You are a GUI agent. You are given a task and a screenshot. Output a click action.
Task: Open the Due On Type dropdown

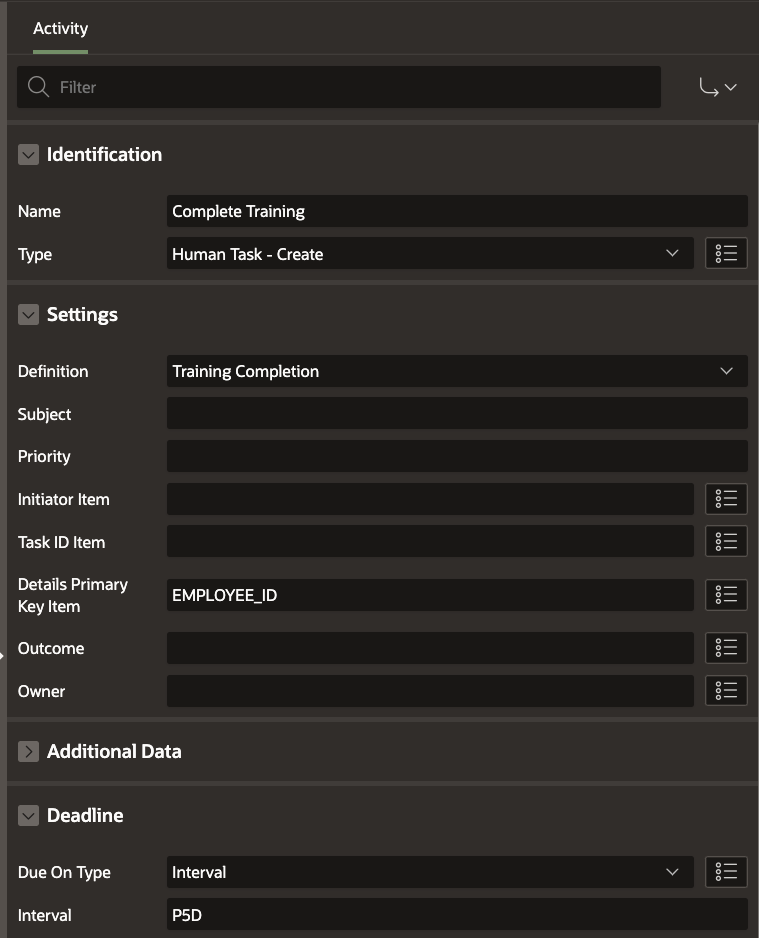pyautogui.click(x=430, y=872)
